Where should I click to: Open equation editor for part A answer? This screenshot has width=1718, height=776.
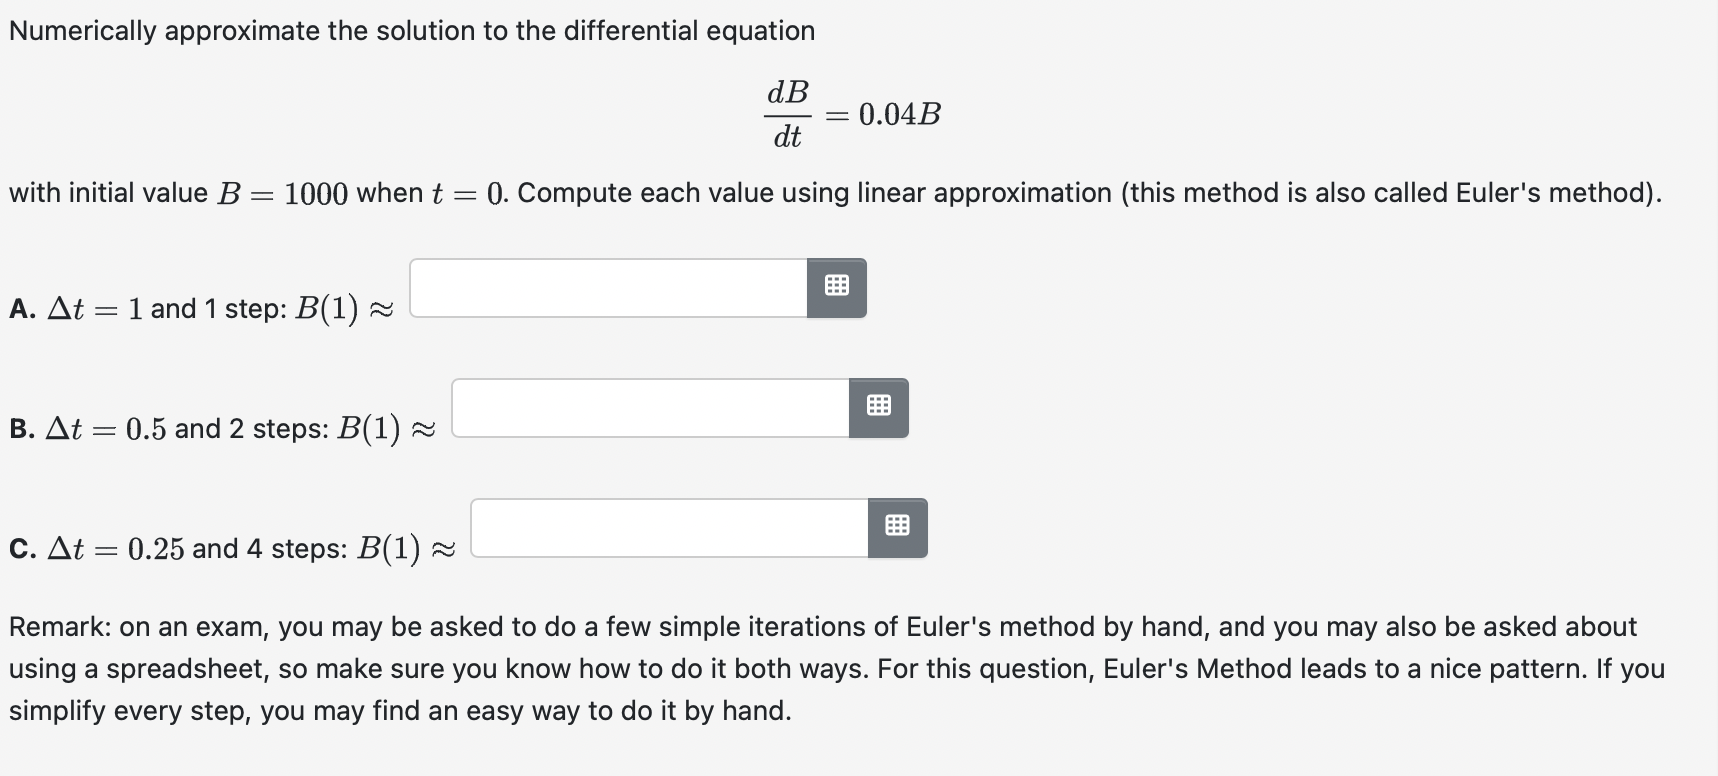point(837,288)
